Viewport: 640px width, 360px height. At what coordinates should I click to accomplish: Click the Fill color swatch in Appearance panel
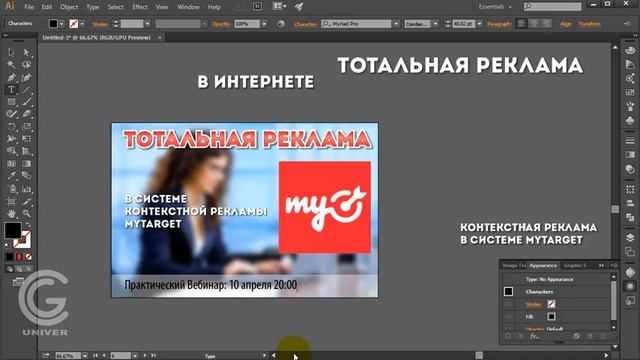pyautogui.click(x=551, y=316)
